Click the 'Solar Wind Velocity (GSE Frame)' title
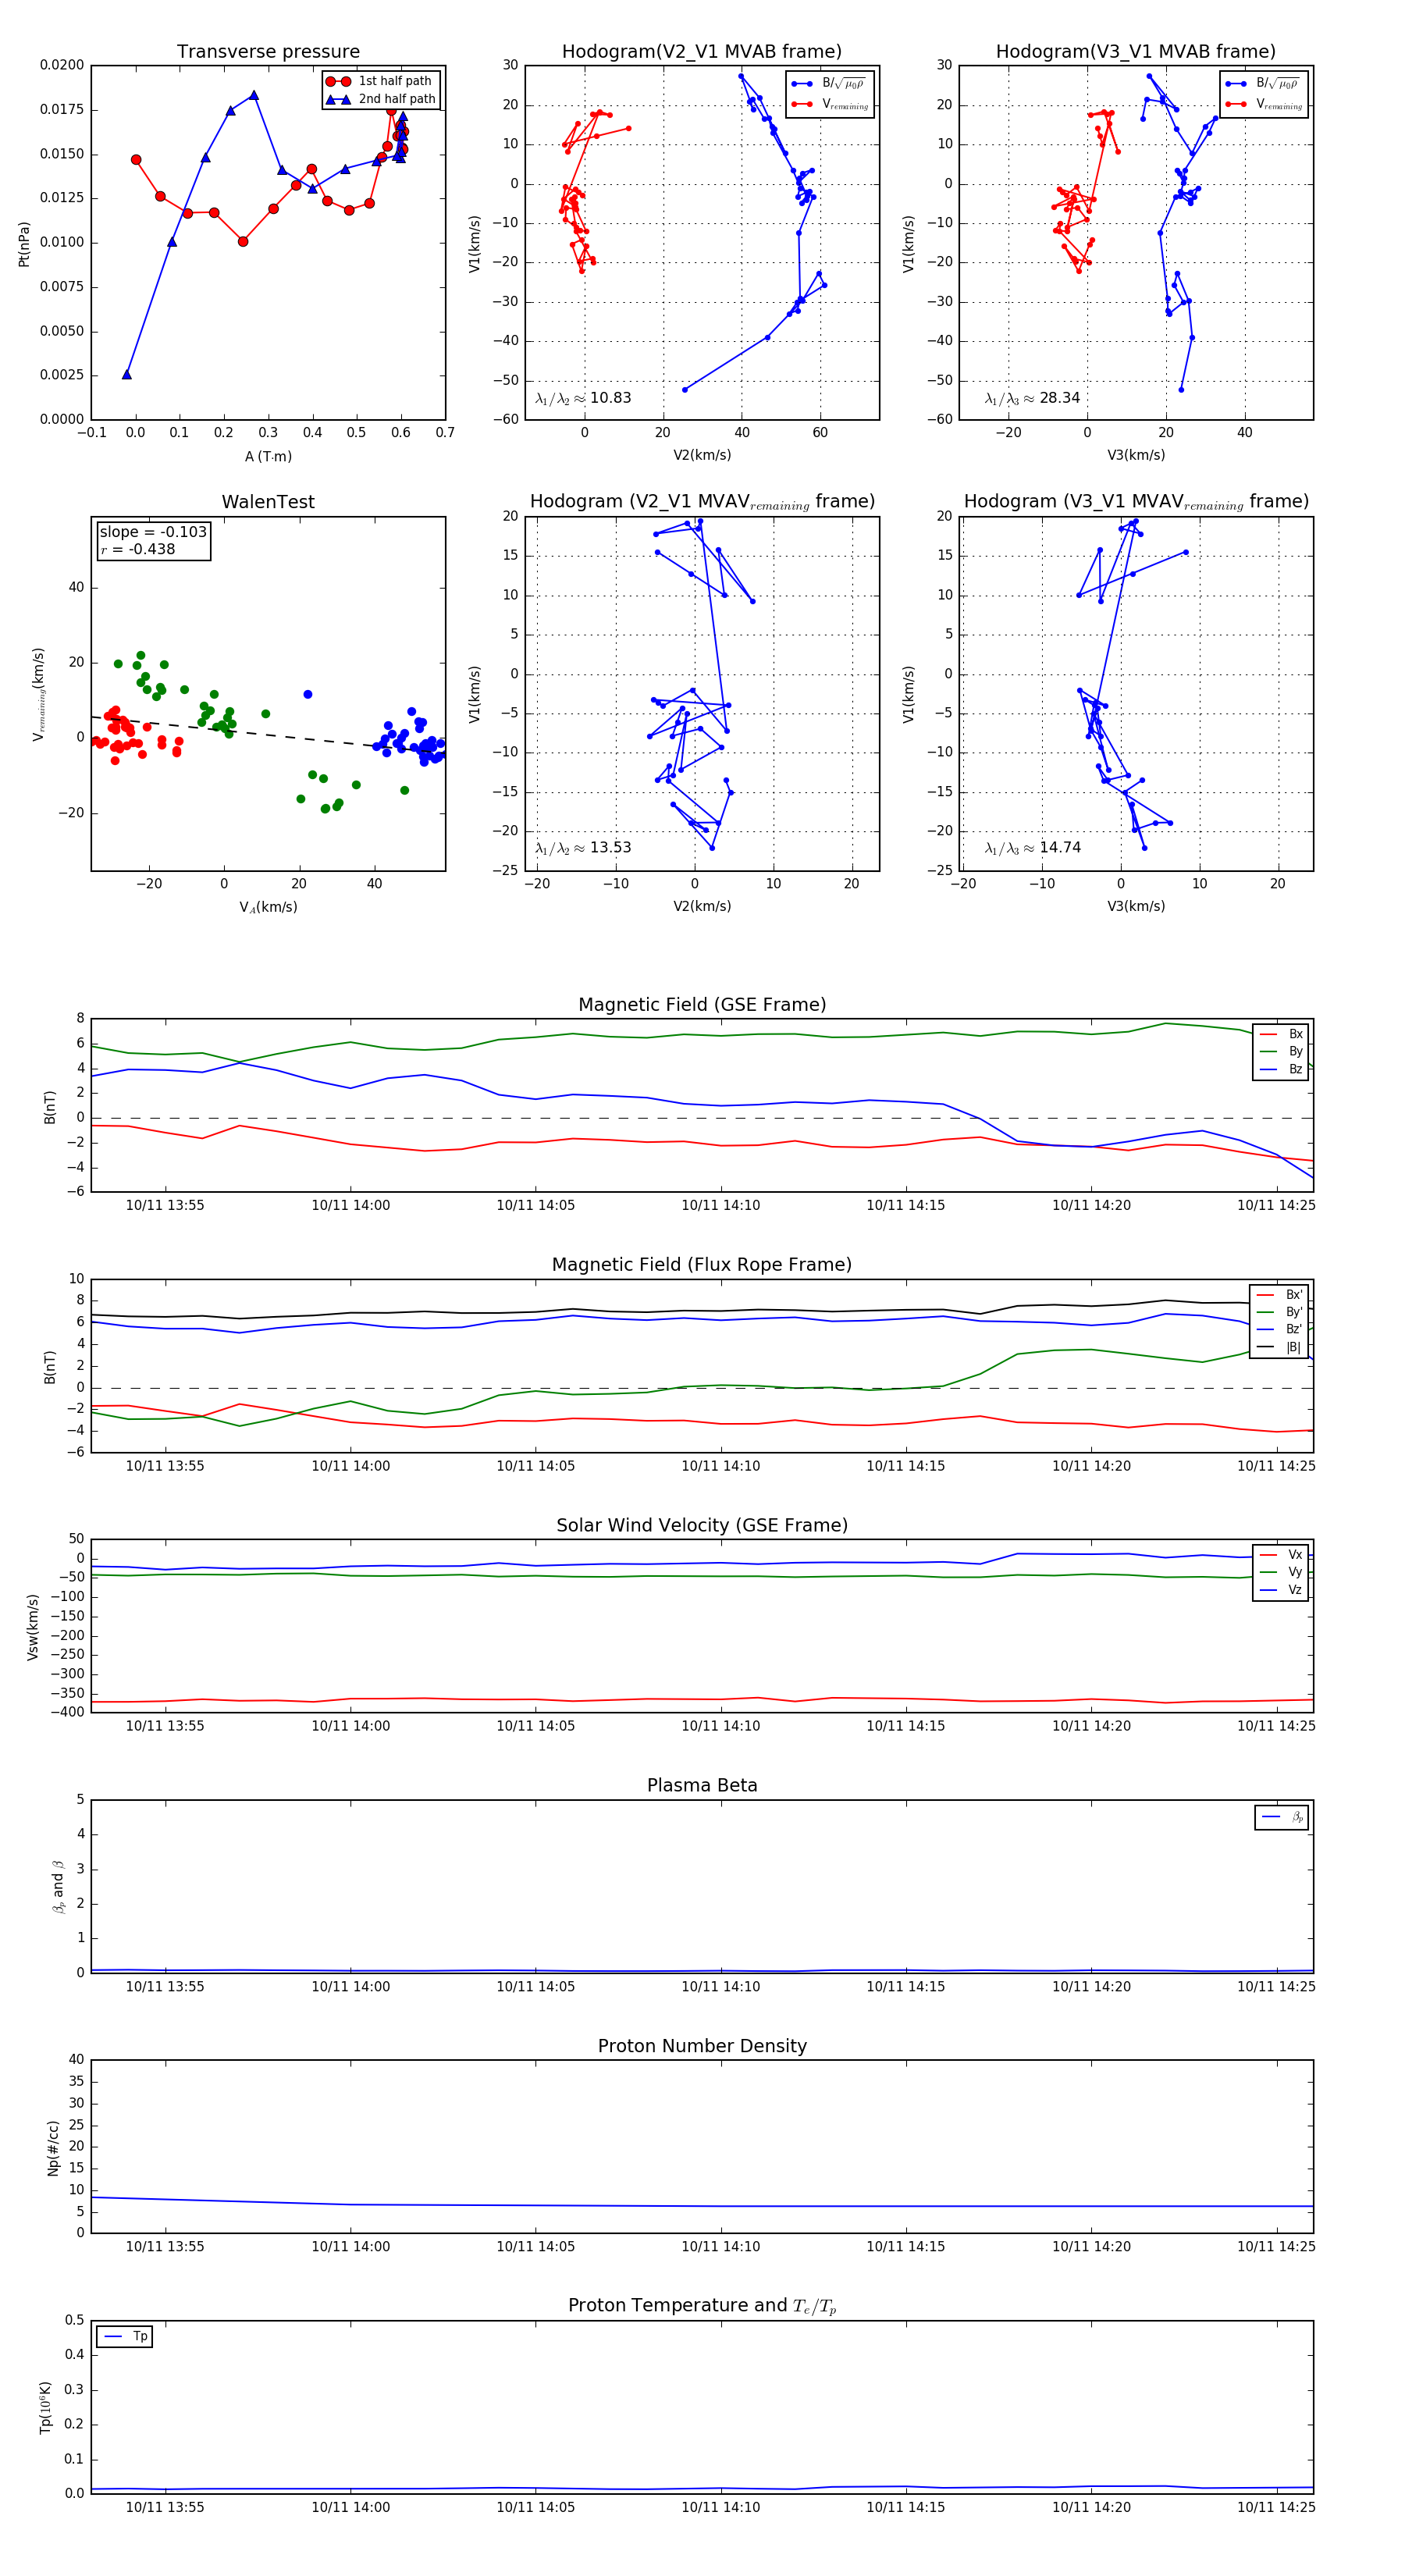This screenshot has height=2576, width=1405. pyautogui.click(x=702, y=1525)
